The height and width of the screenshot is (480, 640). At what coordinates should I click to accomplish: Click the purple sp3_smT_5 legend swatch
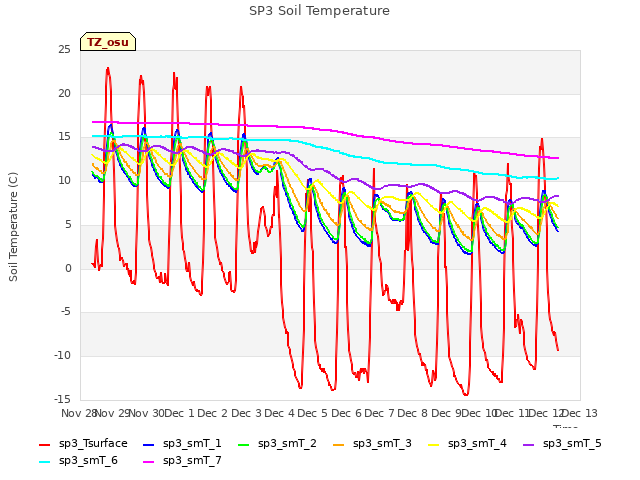529,445
